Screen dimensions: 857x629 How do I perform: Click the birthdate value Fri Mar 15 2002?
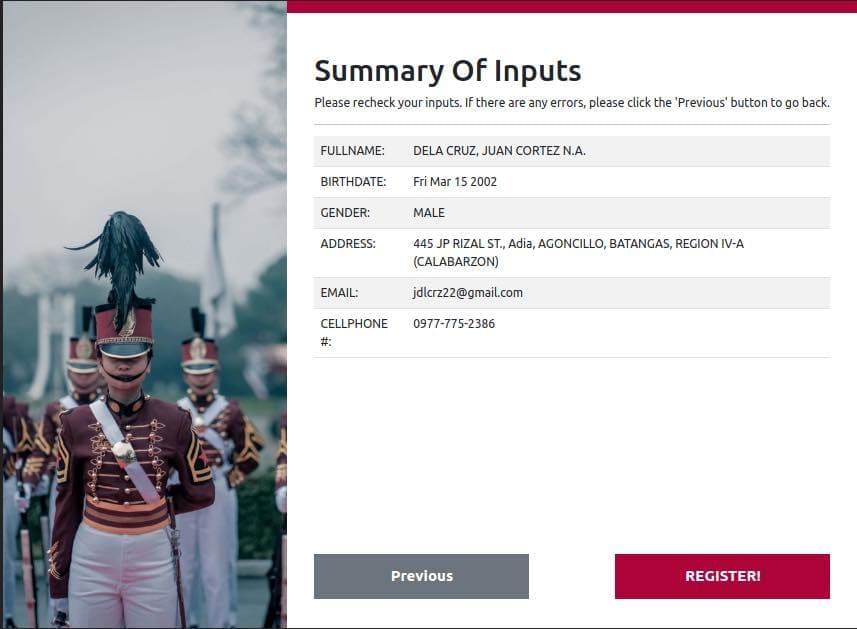point(455,182)
